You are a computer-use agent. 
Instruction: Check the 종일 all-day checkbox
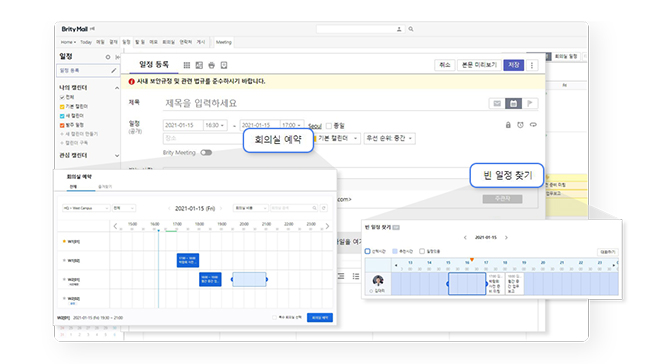(329, 126)
